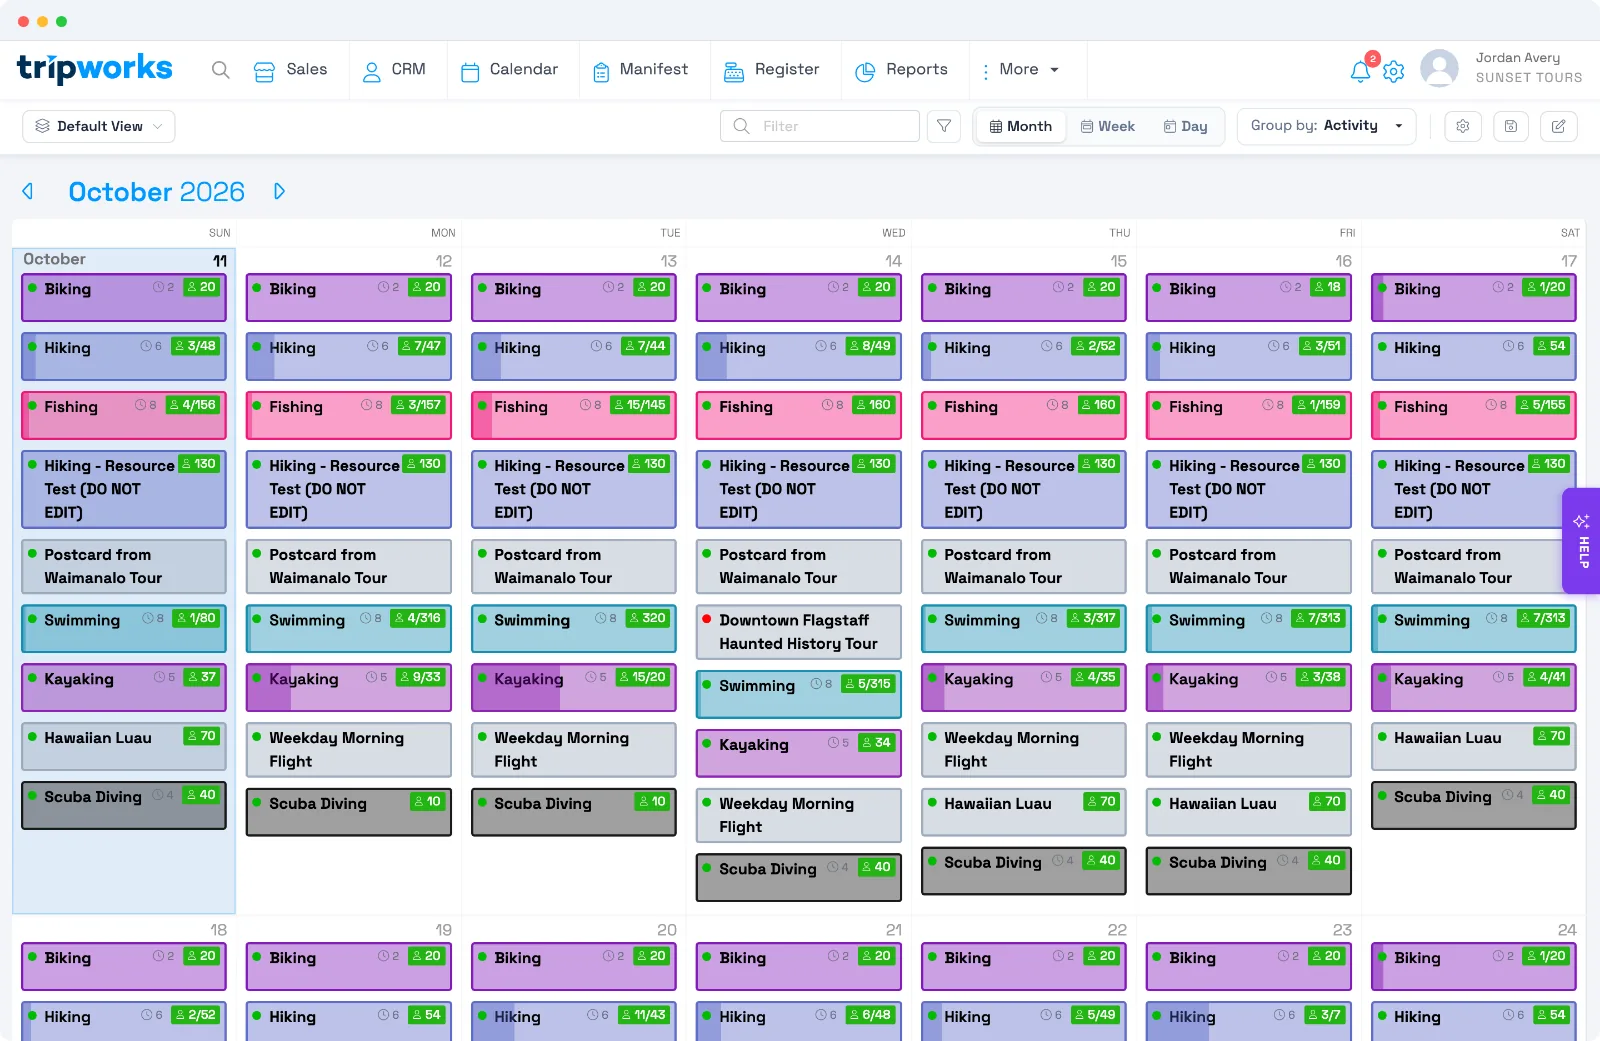Open Swimming 1/80 event on October 11
The image size is (1600, 1041).
tap(124, 628)
